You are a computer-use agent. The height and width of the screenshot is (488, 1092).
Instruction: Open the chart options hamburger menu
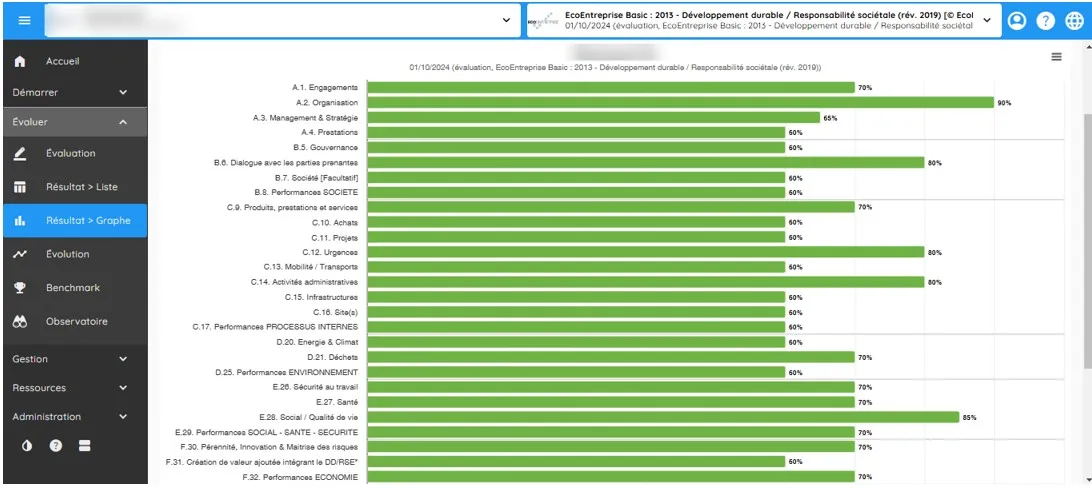(1056, 57)
